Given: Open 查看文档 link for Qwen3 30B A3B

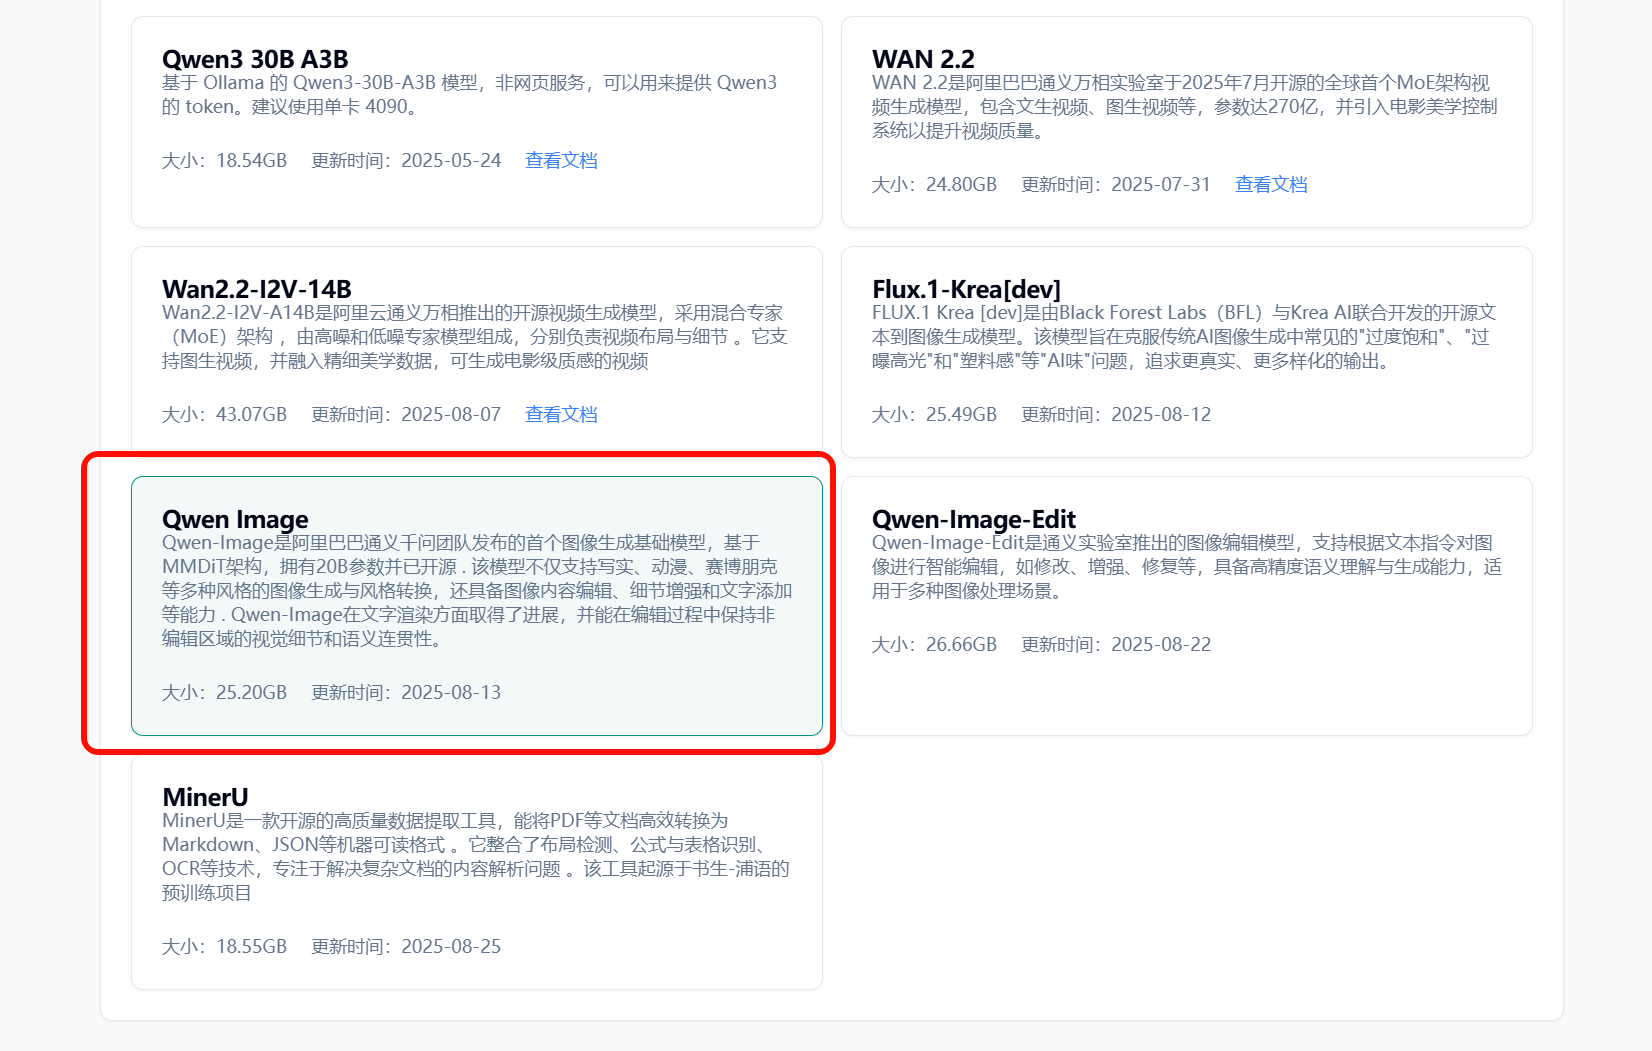Looking at the screenshot, I should pyautogui.click(x=560, y=161).
